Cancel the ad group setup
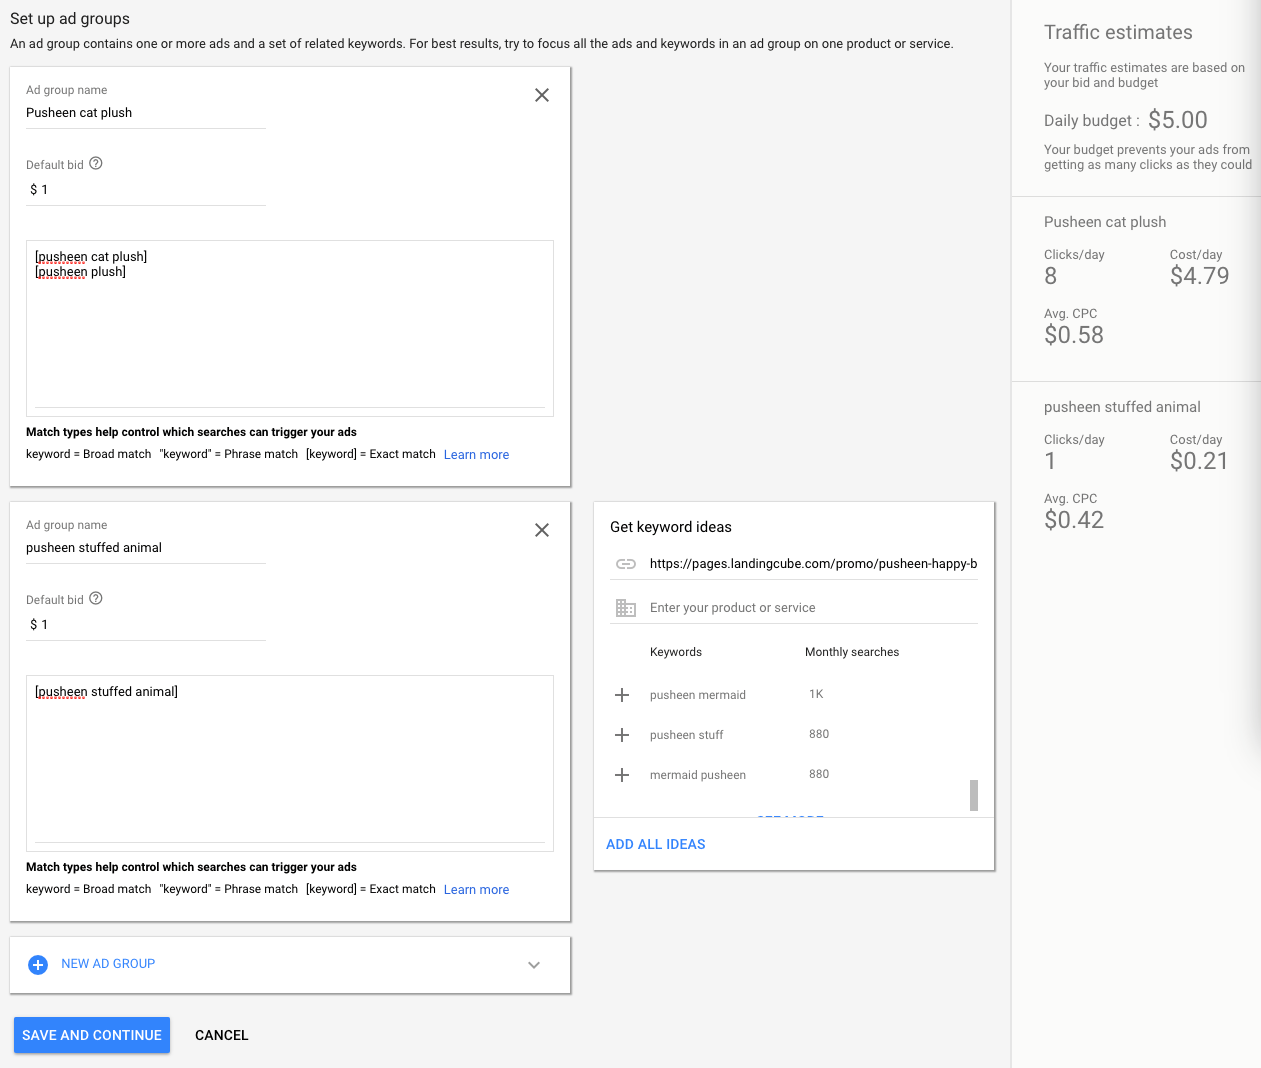Screen dimensions: 1261x1068 click(221, 1035)
